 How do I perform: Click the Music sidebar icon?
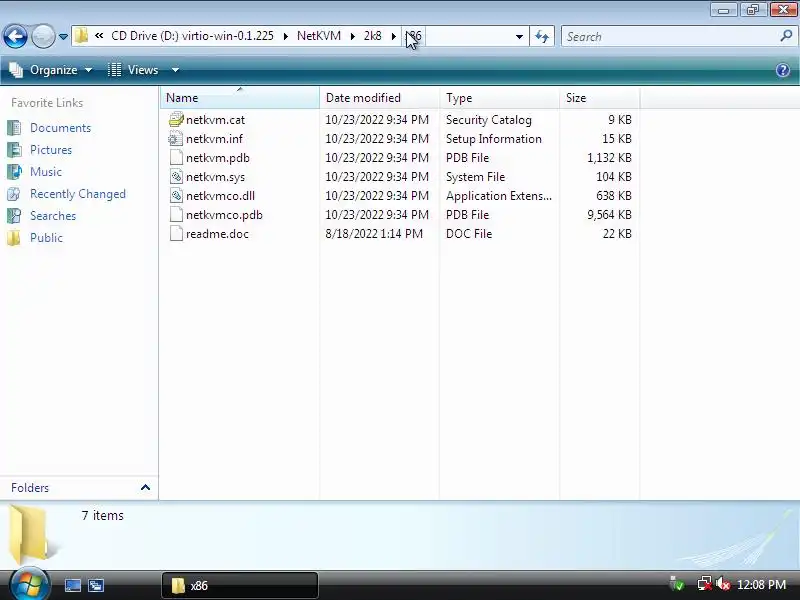click(14, 171)
